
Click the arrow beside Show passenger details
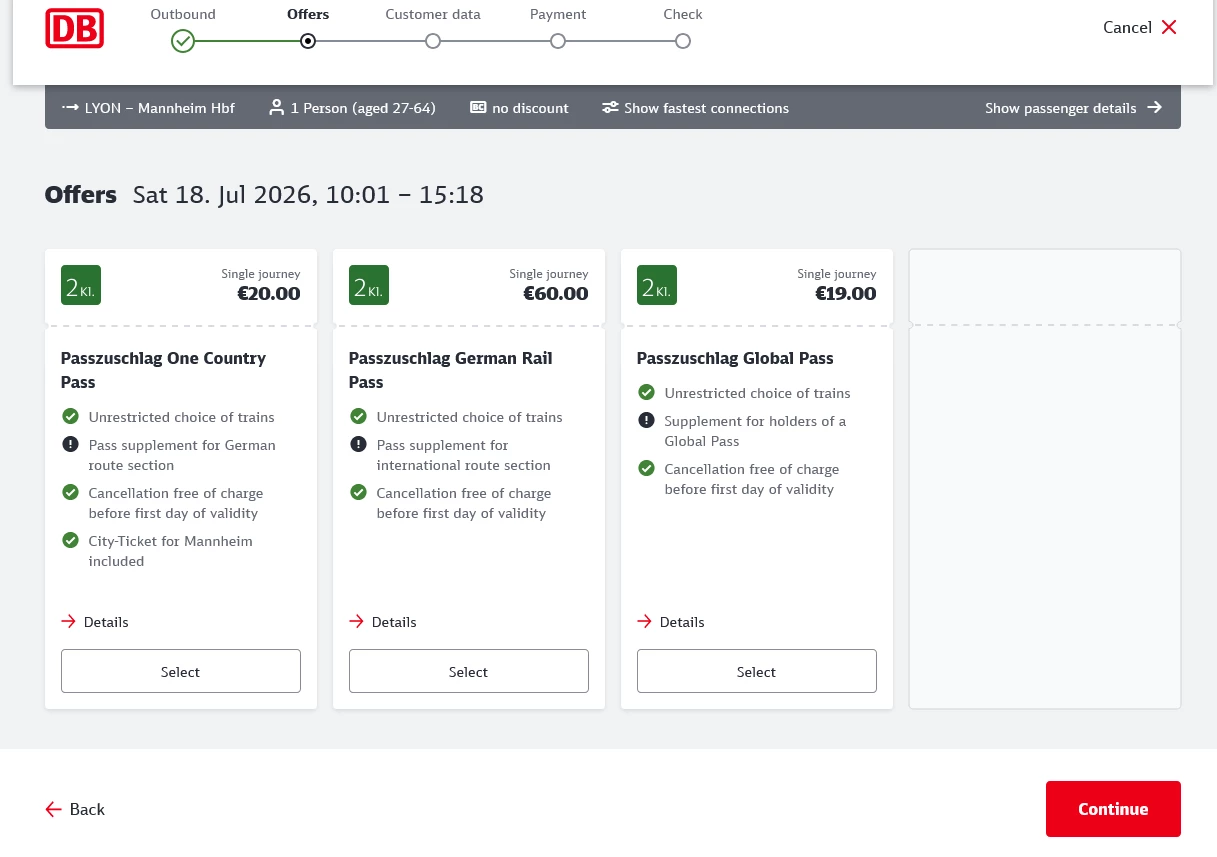coord(1154,107)
